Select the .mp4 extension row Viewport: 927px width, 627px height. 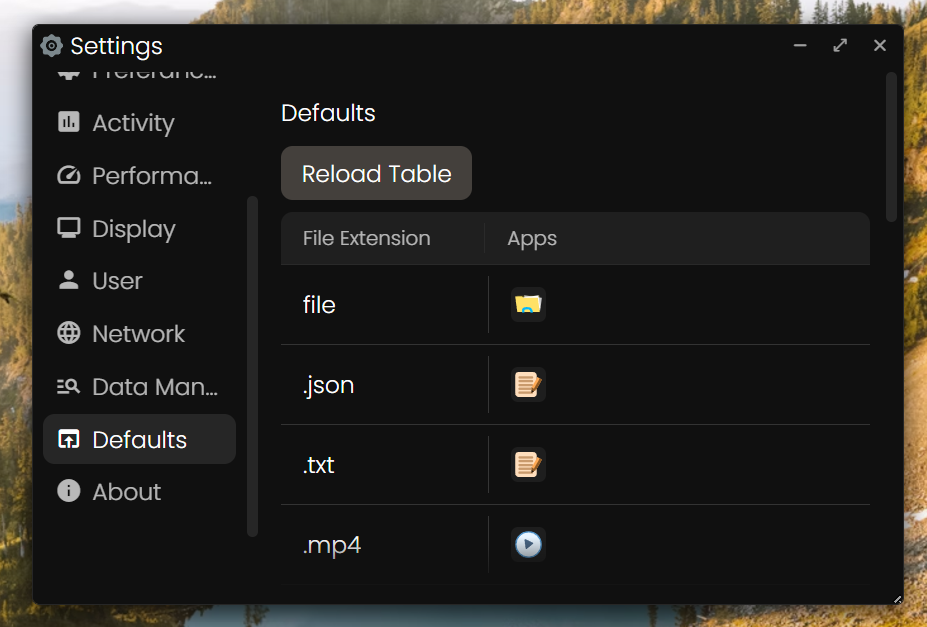[332, 546]
